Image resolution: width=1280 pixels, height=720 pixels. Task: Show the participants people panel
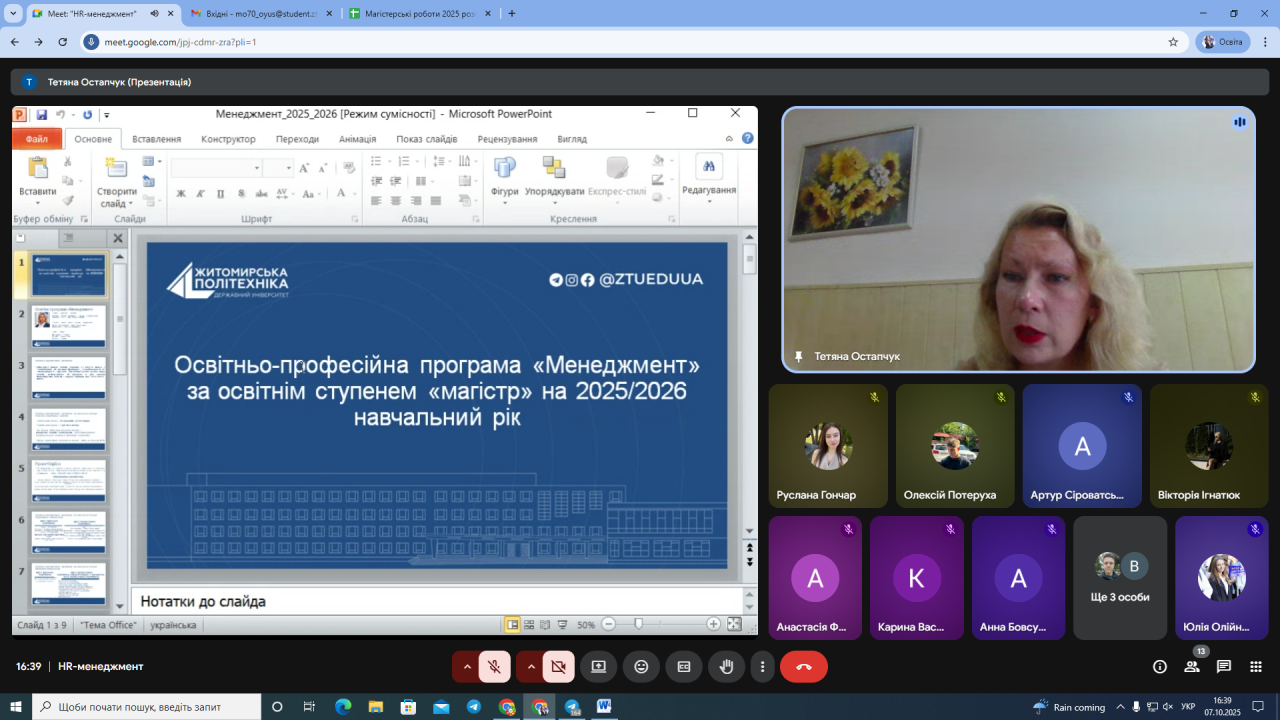tap(1192, 667)
